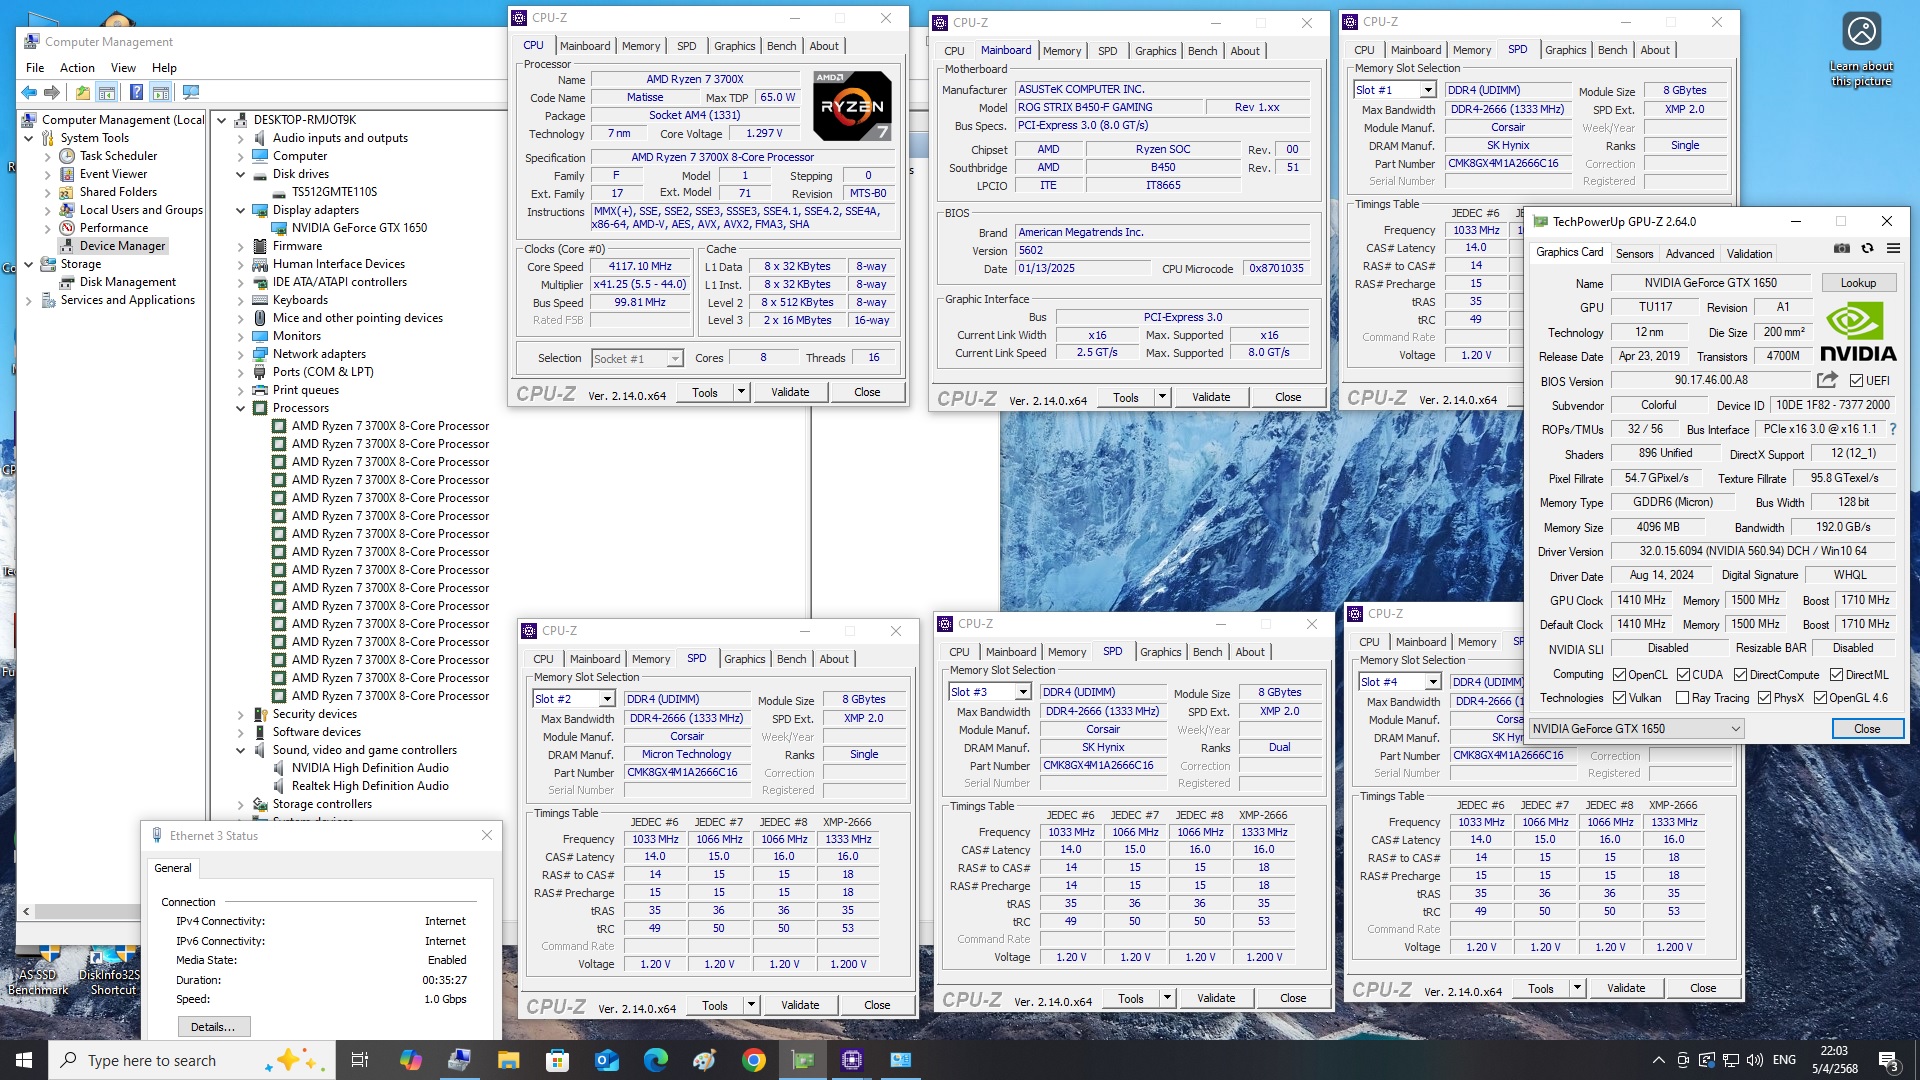Open Outlook from taskbar
Screen dimensions: 1920x1080
point(607,1060)
